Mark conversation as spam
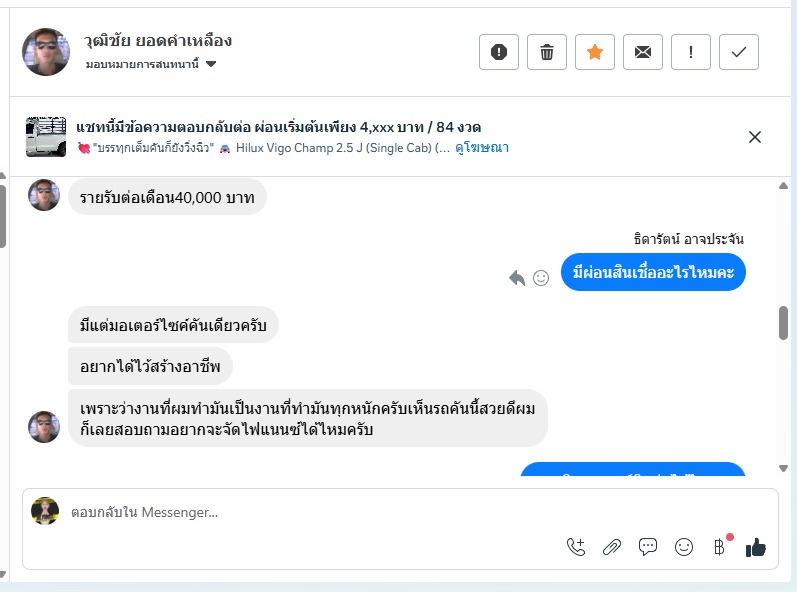Image resolution: width=797 pixels, height=592 pixels. click(x=499, y=52)
